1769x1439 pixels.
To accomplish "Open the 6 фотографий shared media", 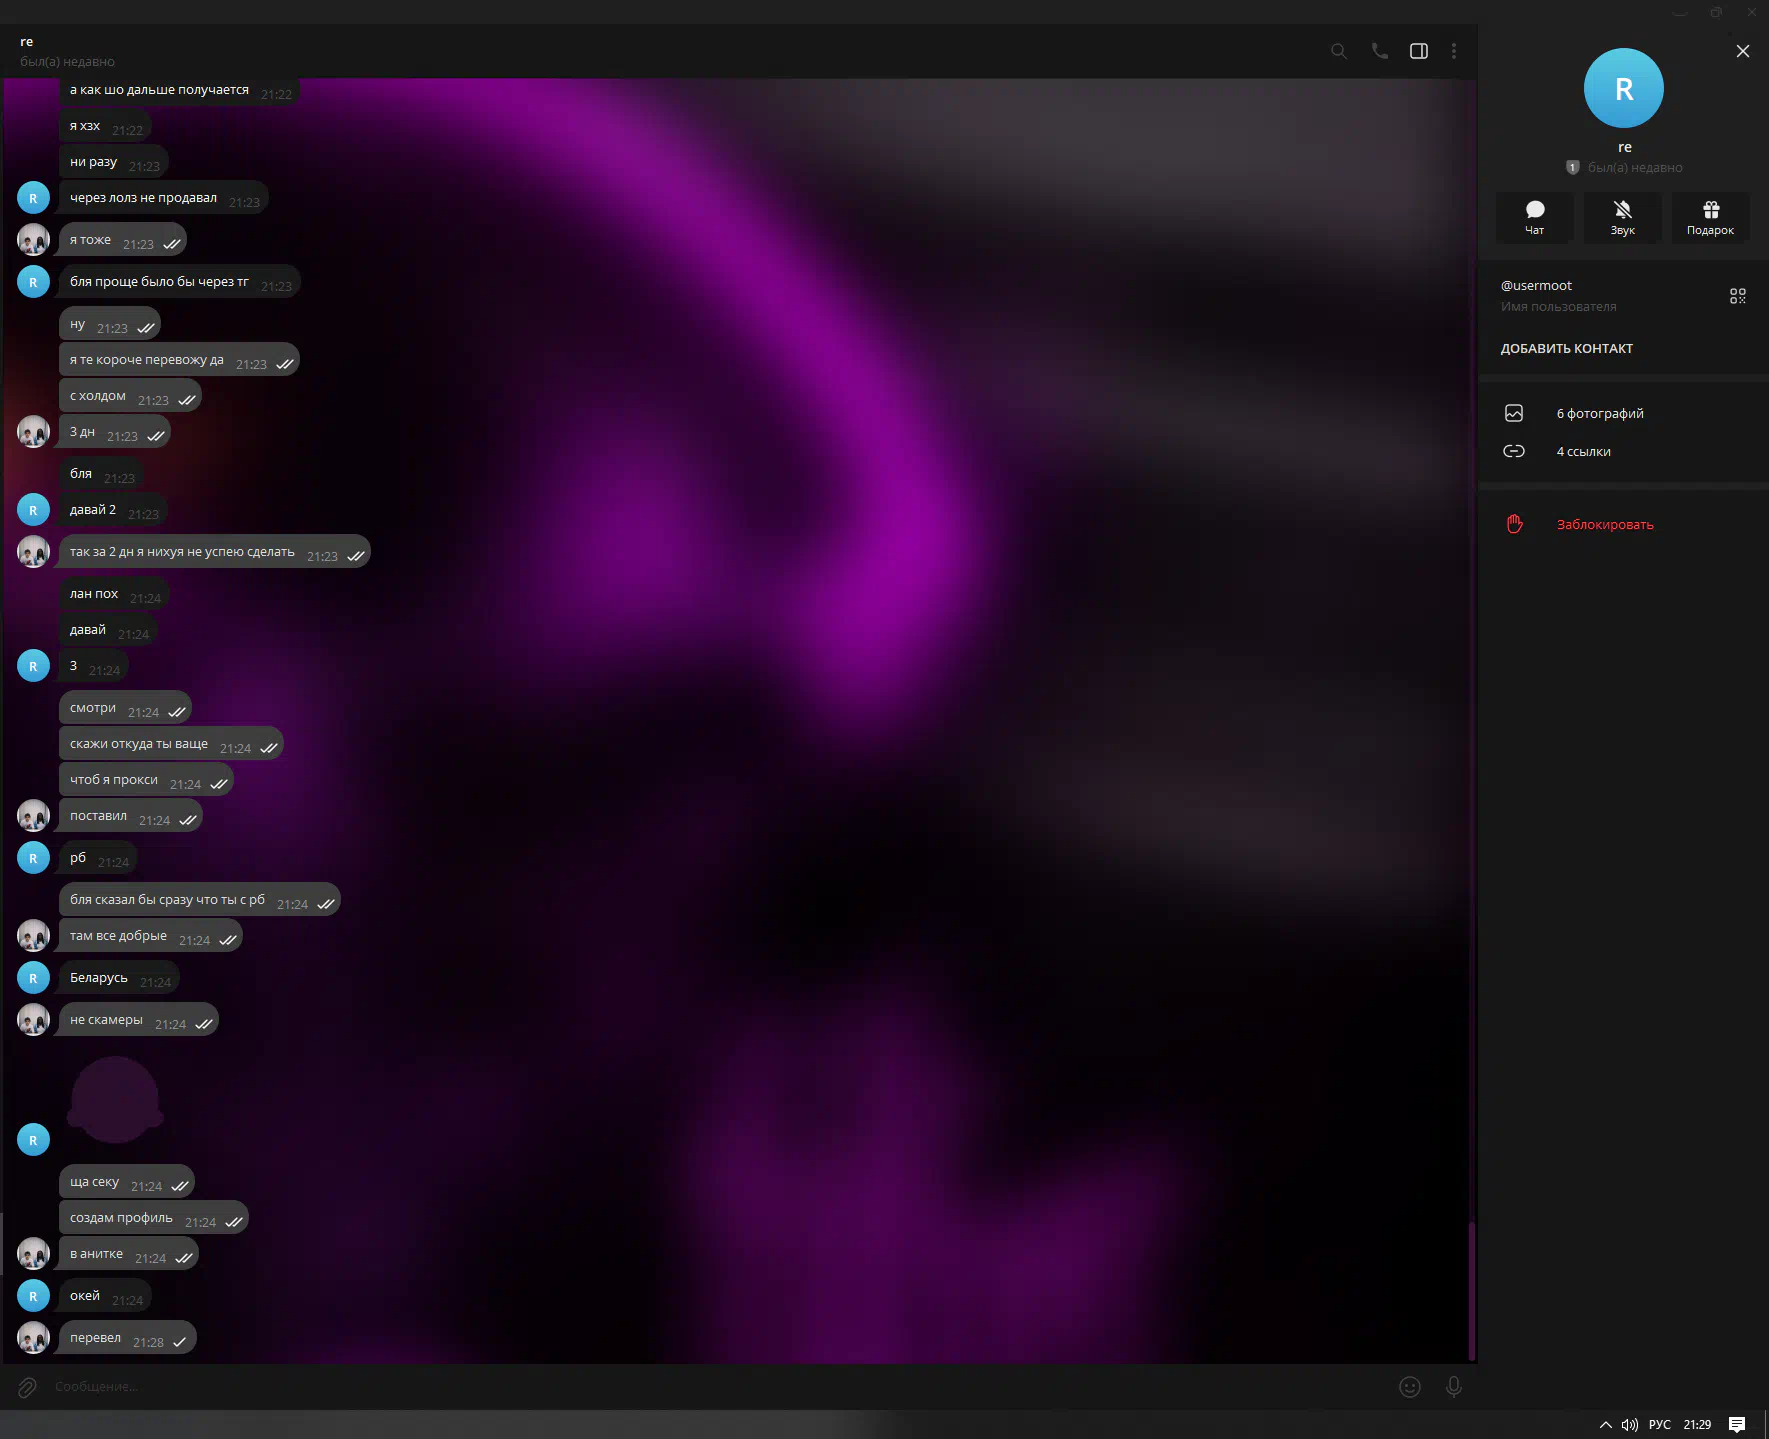I will pyautogui.click(x=1599, y=414).
